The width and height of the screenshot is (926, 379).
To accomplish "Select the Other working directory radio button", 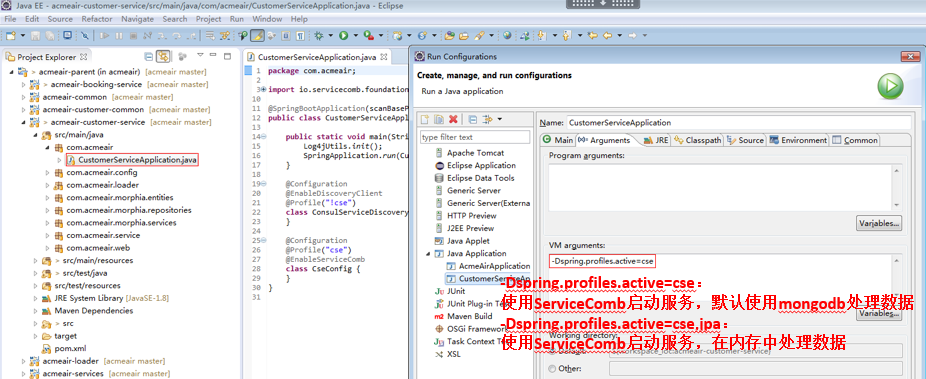I will (x=552, y=368).
